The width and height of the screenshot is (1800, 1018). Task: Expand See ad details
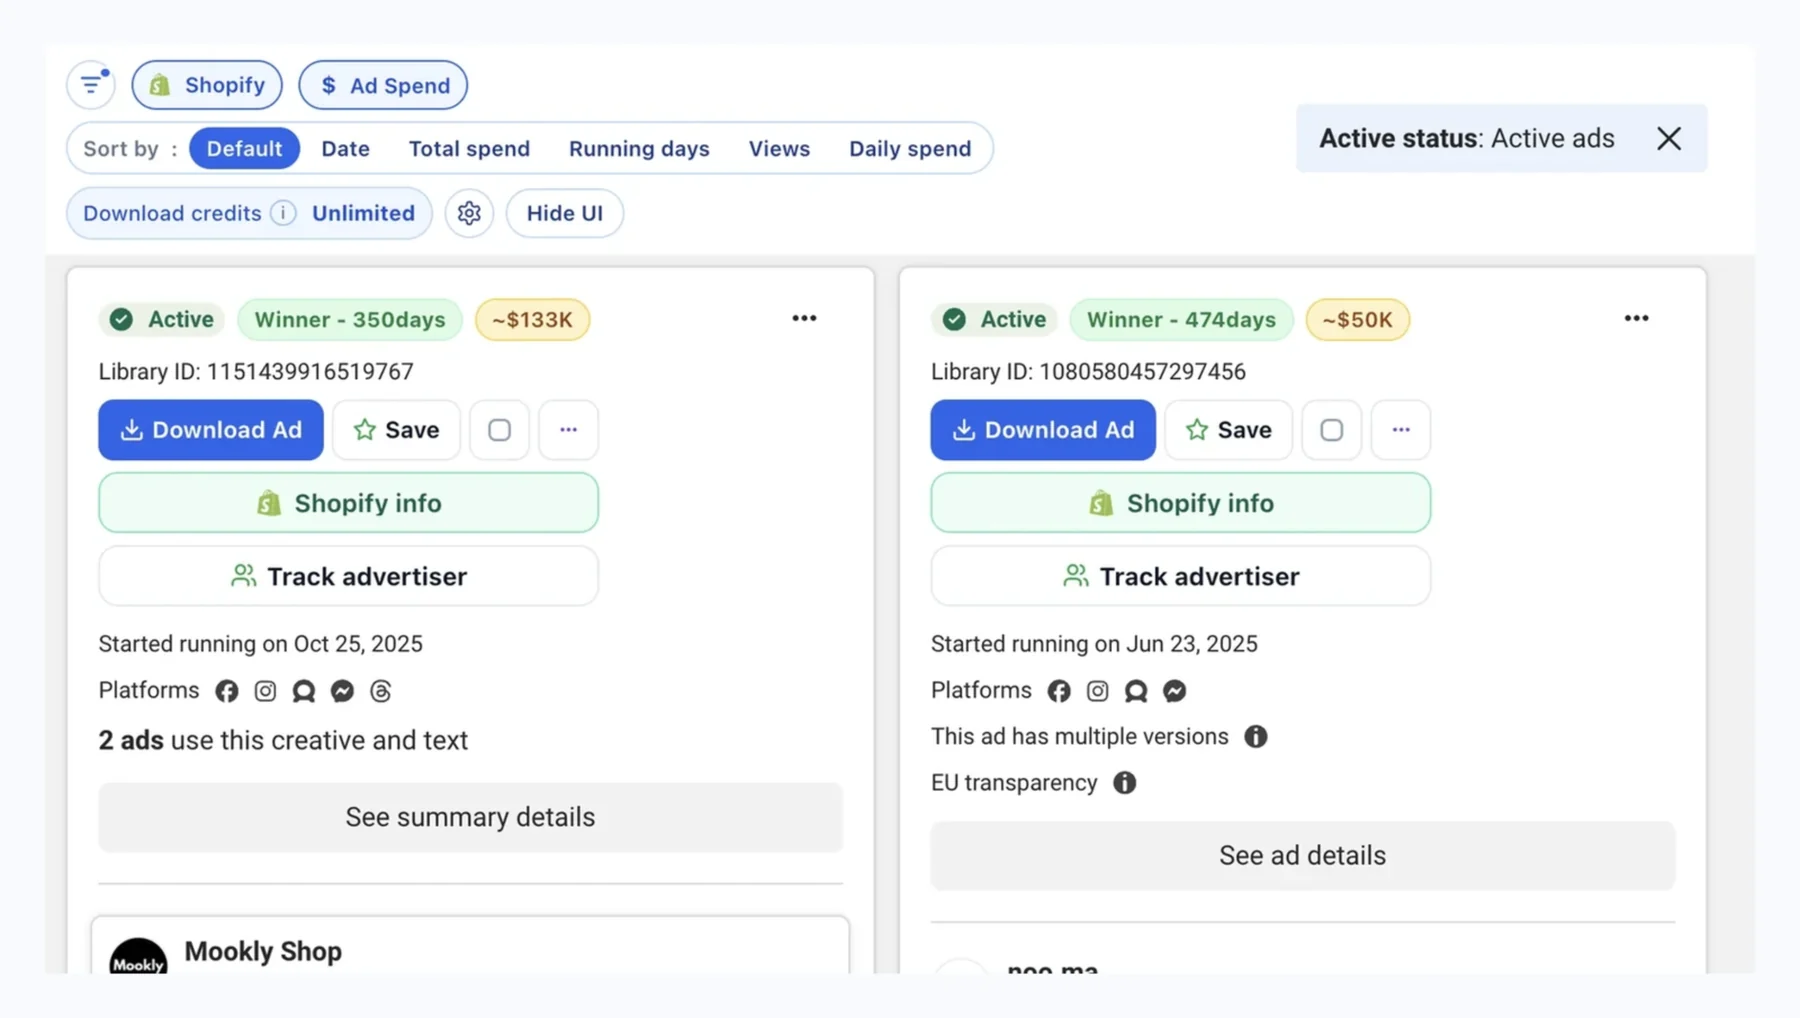pyautogui.click(x=1302, y=856)
